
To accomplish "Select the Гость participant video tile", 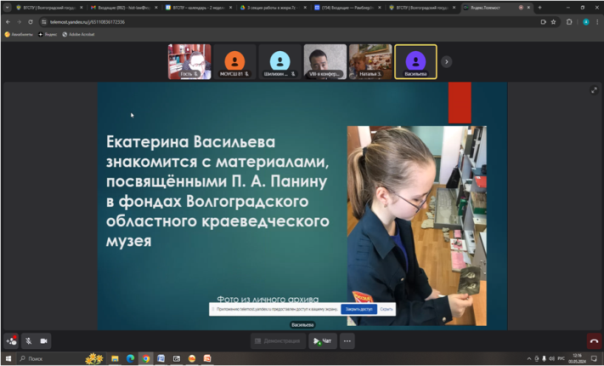I will pyautogui.click(x=190, y=62).
